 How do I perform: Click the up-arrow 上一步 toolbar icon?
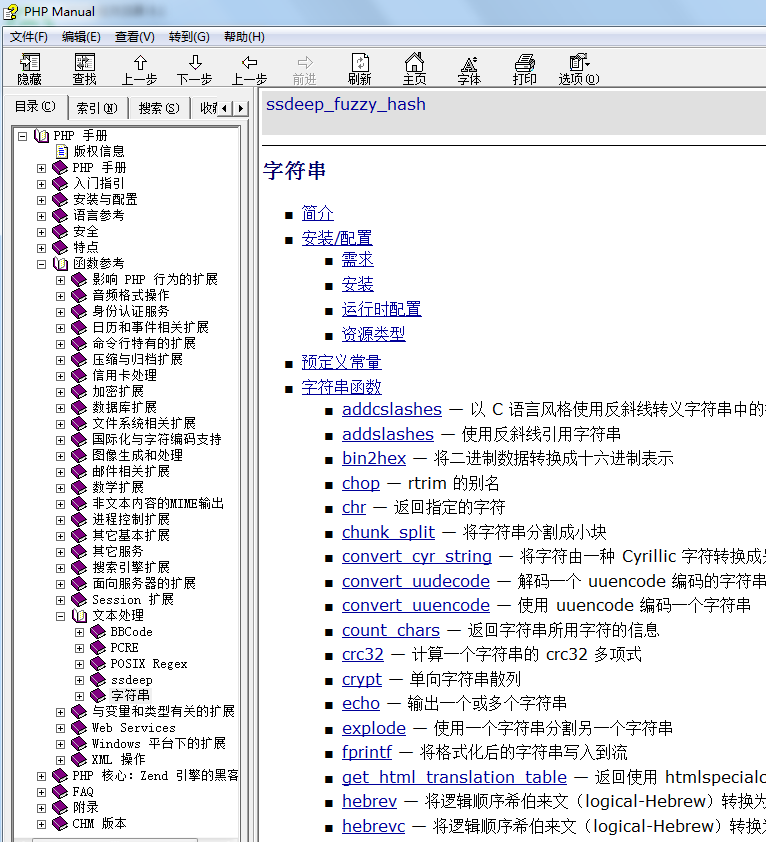(x=140, y=63)
